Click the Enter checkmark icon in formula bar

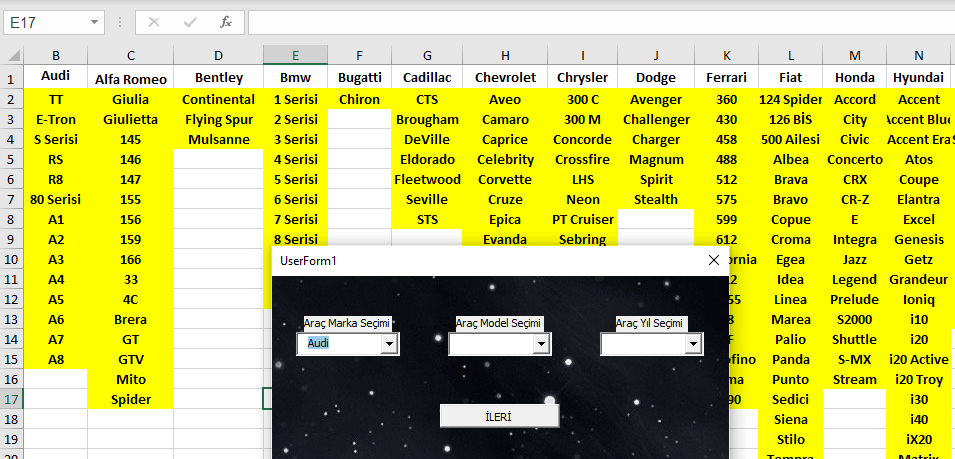(x=190, y=23)
